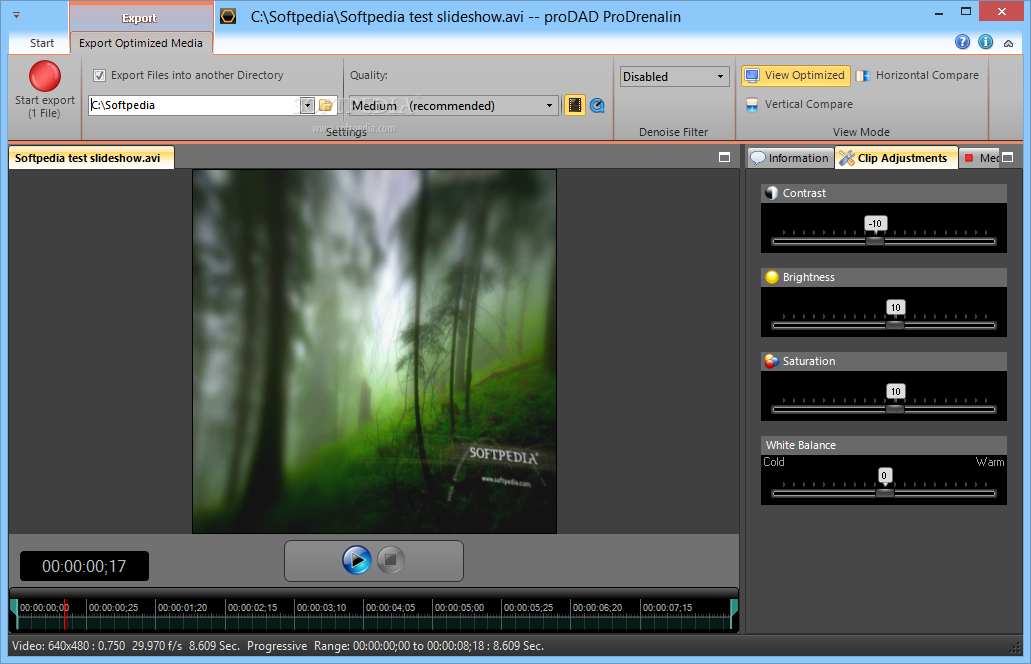
Task: Click the White Balance slider handle at 0
Action: [884, 493]
